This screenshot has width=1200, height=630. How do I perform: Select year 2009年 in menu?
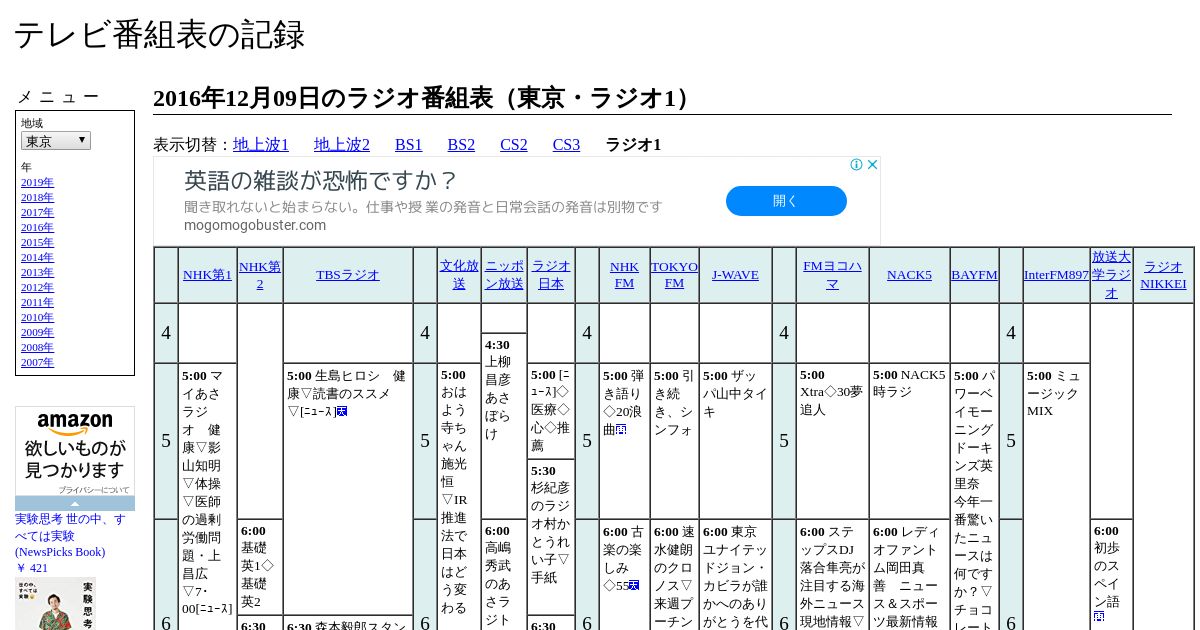(x=37, y=332)
